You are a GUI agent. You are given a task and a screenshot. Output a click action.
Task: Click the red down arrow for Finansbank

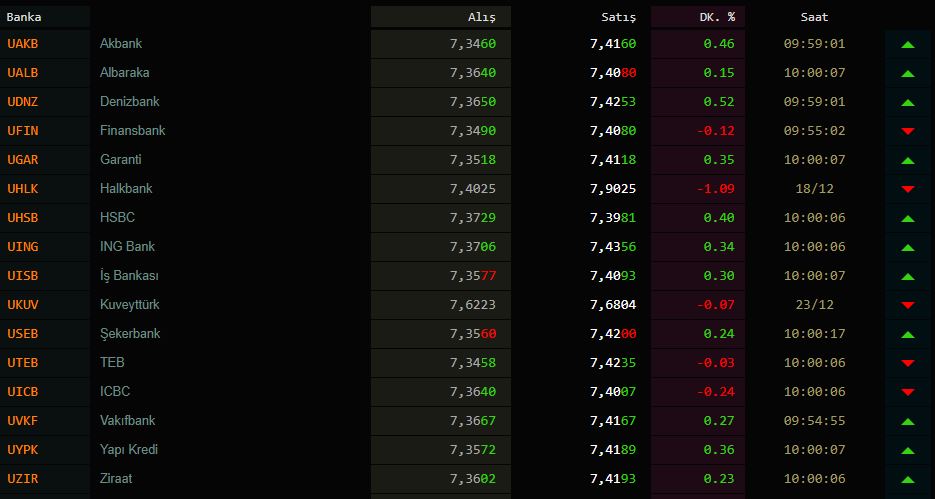908,132
